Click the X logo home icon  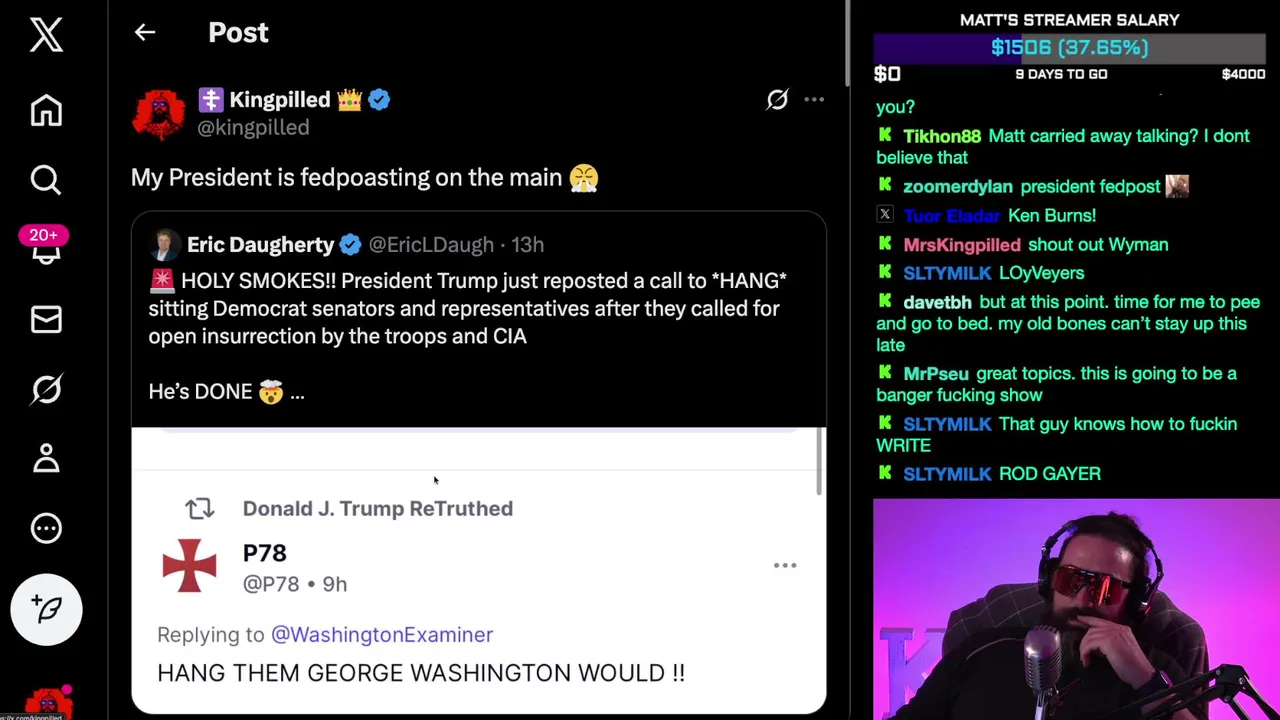[46, 35]
